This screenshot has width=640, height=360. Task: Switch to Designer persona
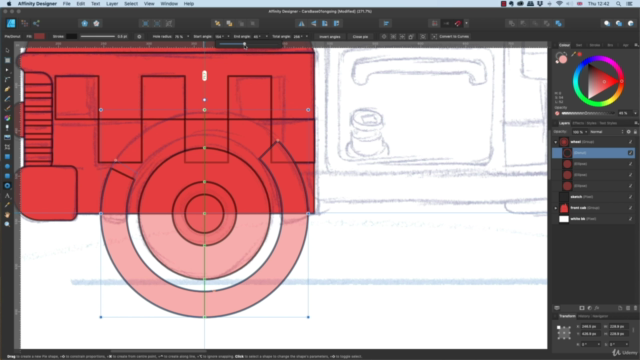point(11,23)
